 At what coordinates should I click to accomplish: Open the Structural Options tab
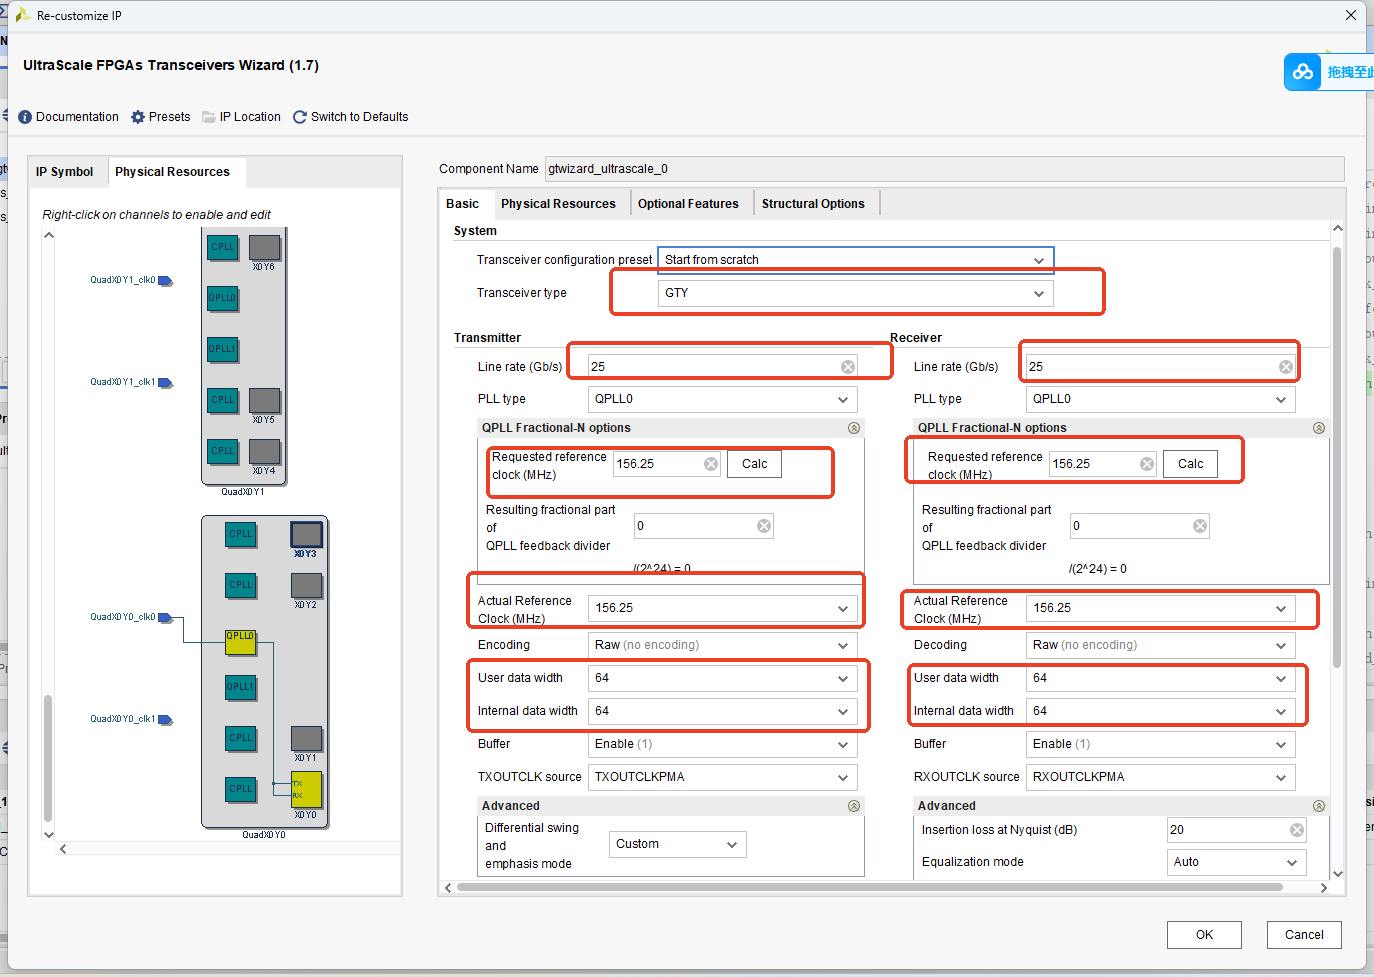pos(814,204)
